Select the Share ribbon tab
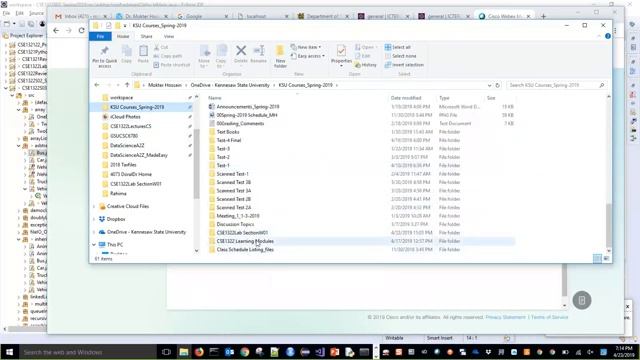 pyautogui.click(x=146, y=36)
